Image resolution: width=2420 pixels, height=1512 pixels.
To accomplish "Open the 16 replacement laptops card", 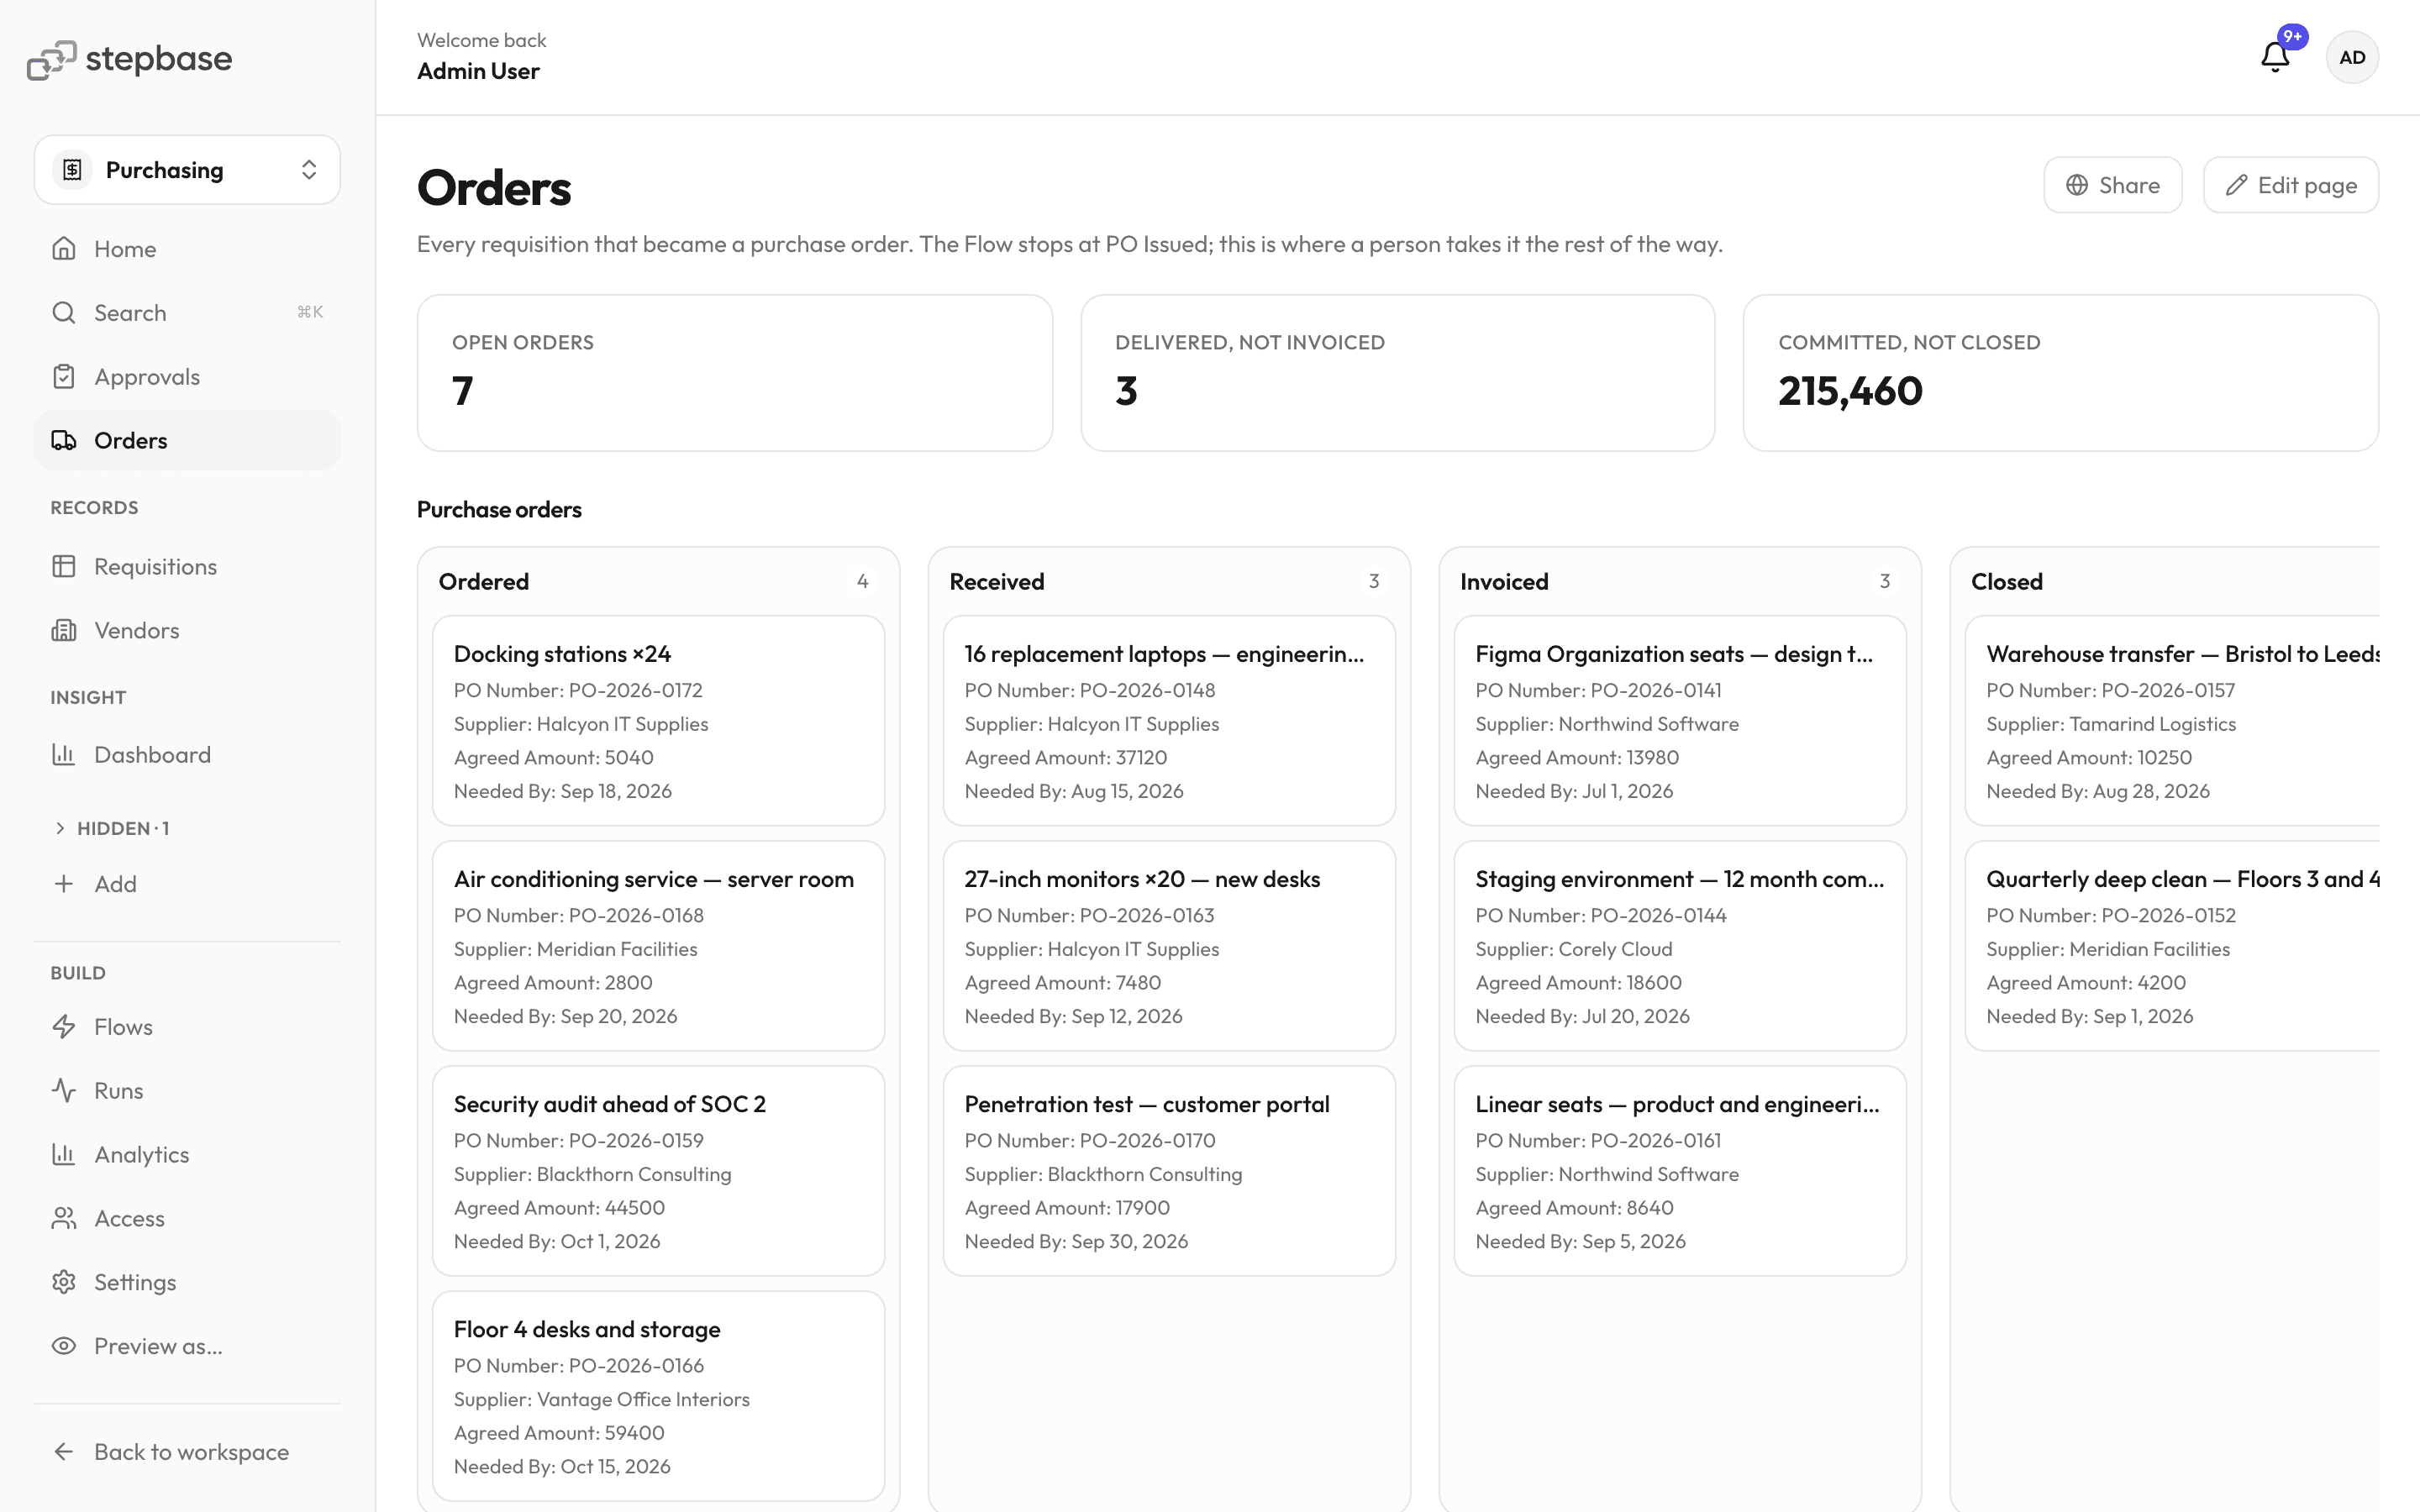I will (1169, 720).
